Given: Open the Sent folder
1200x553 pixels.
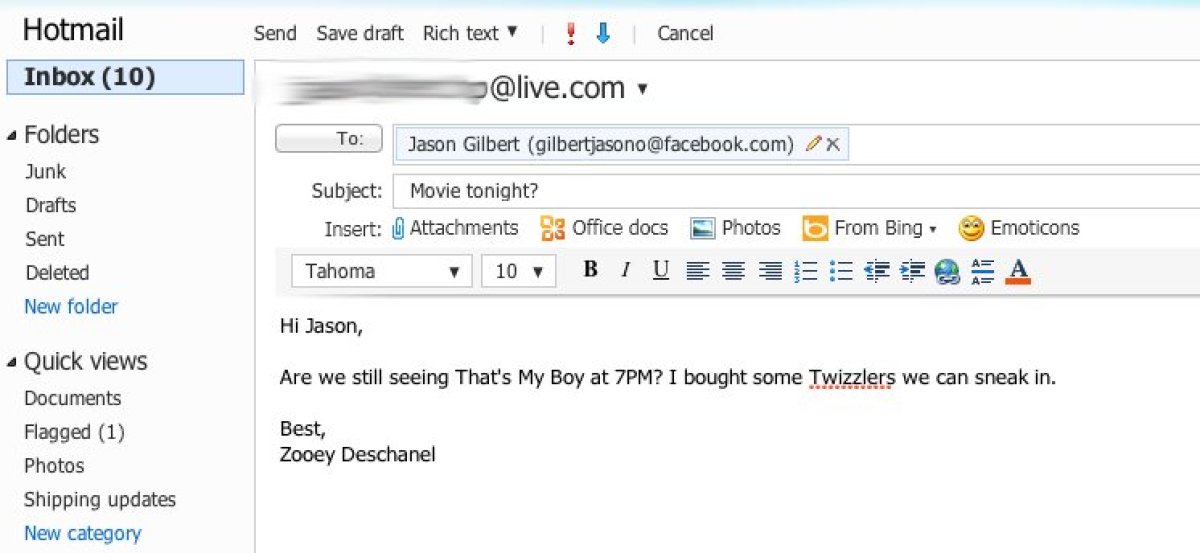Looking at the screenshot, I should (45, 239).
